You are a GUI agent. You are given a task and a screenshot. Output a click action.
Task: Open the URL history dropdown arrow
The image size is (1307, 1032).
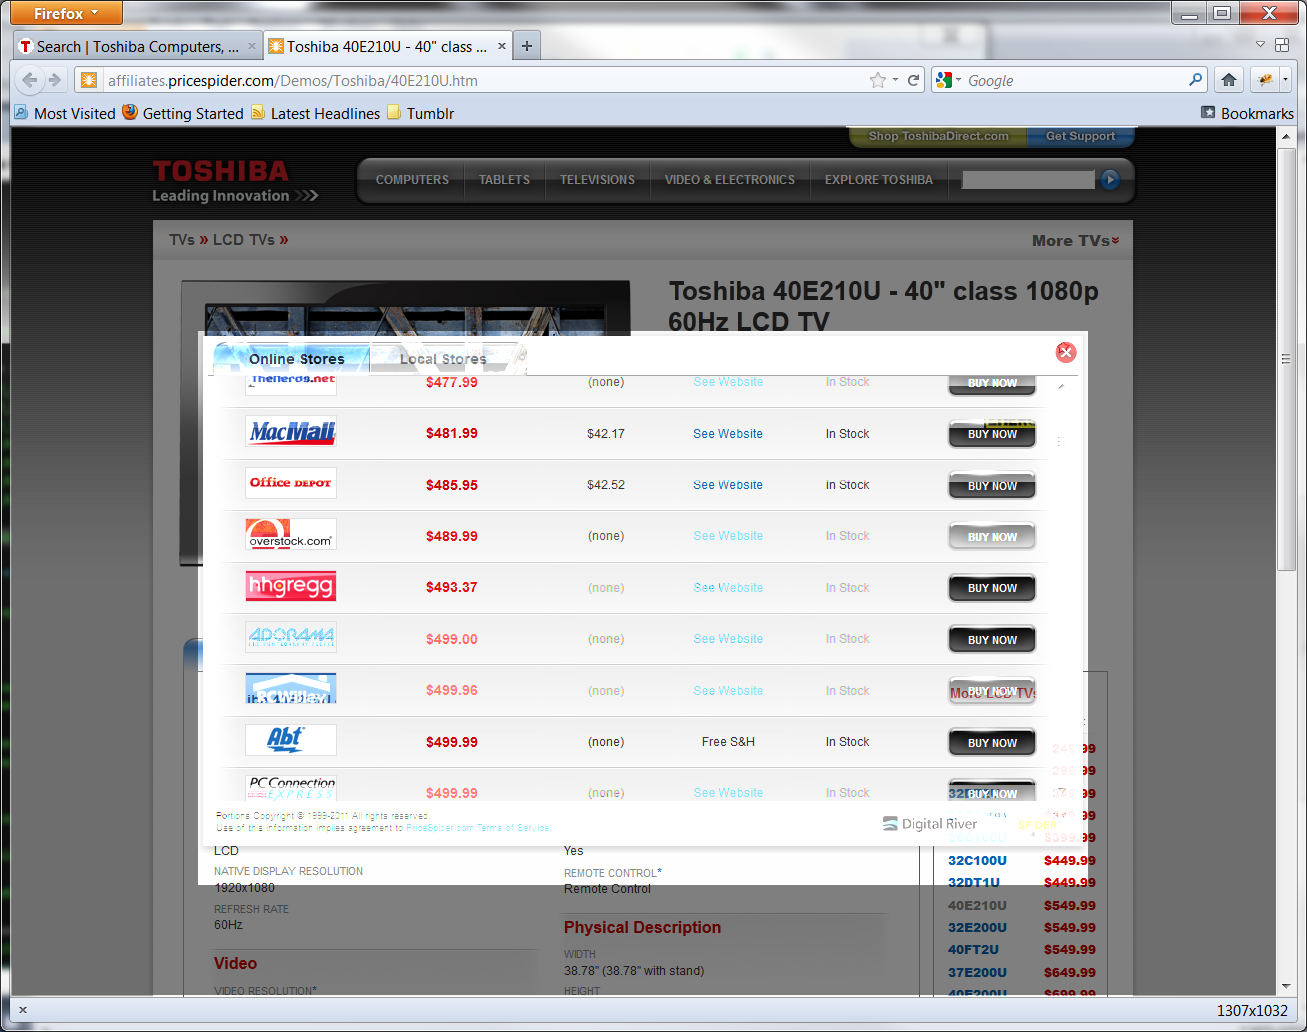(x=896, y=80)
